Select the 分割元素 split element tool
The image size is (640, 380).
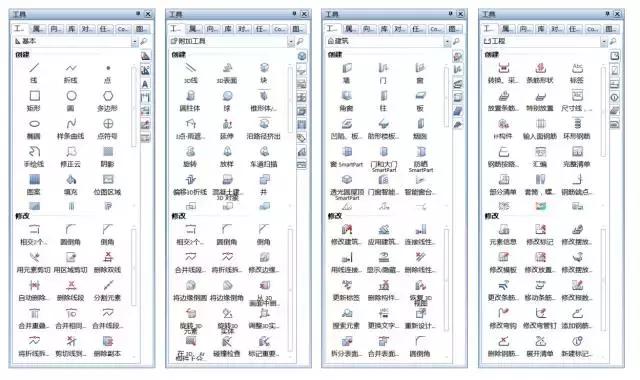coord(108,290)
